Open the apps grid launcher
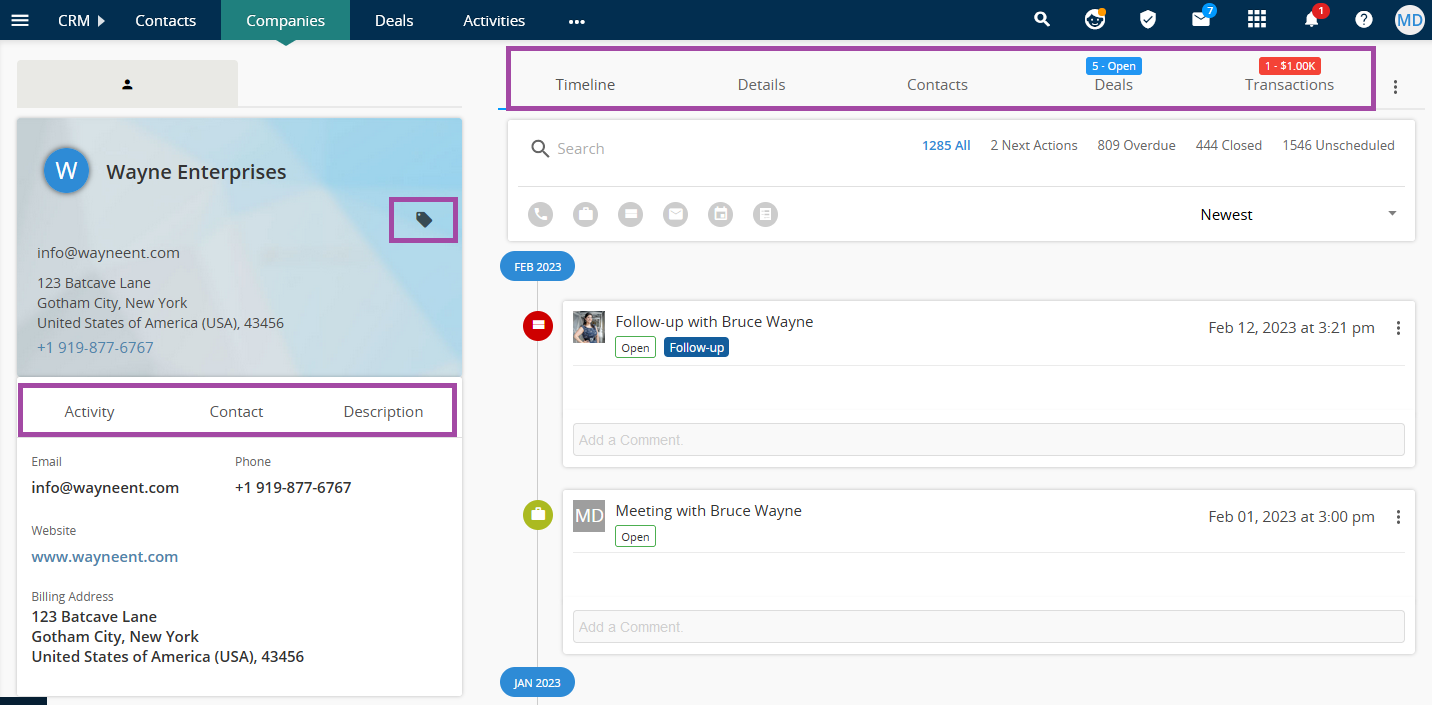Screen dimensions: 1432x705 click(x=1257, y=20)
